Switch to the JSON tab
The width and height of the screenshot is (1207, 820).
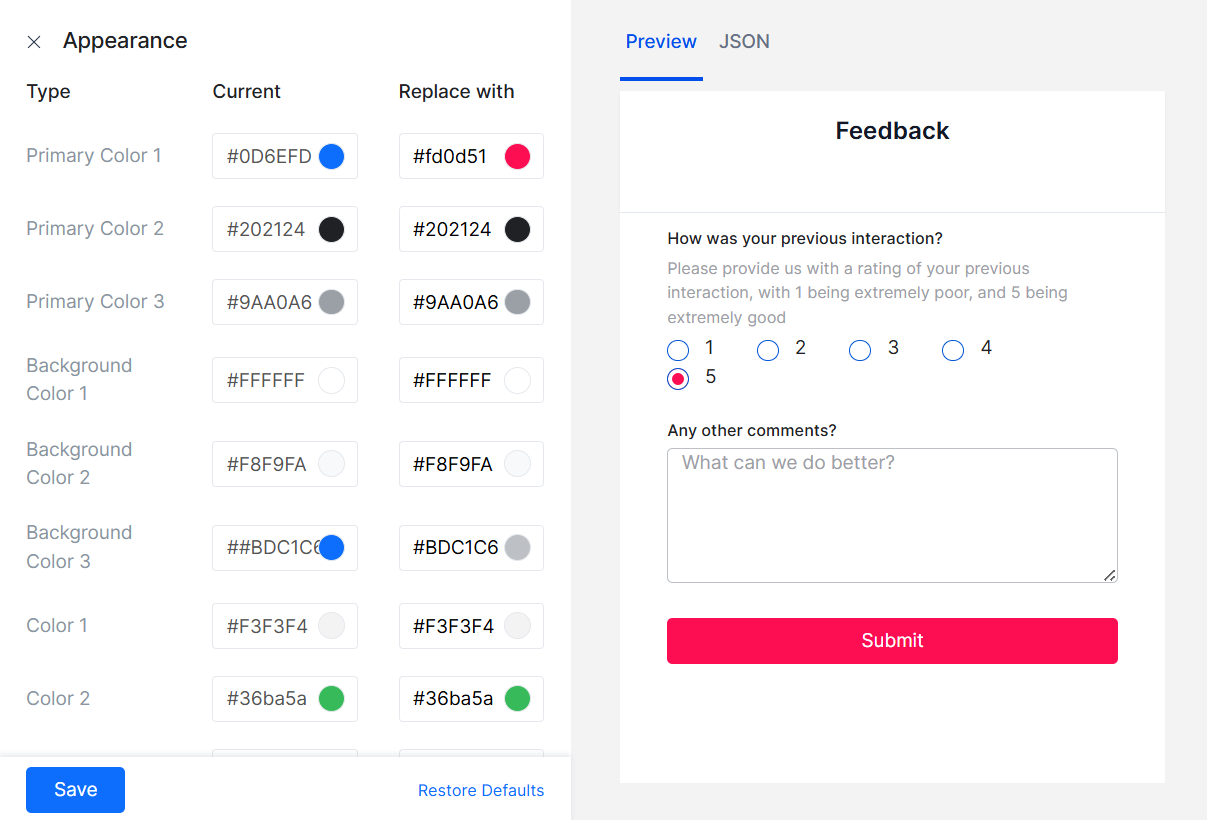coord(744,42)
